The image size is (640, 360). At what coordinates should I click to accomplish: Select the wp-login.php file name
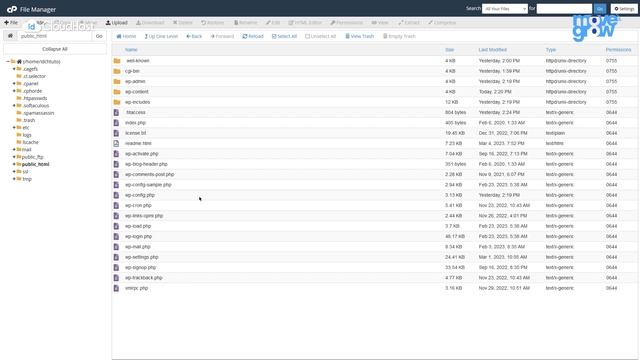click(138, 237)
